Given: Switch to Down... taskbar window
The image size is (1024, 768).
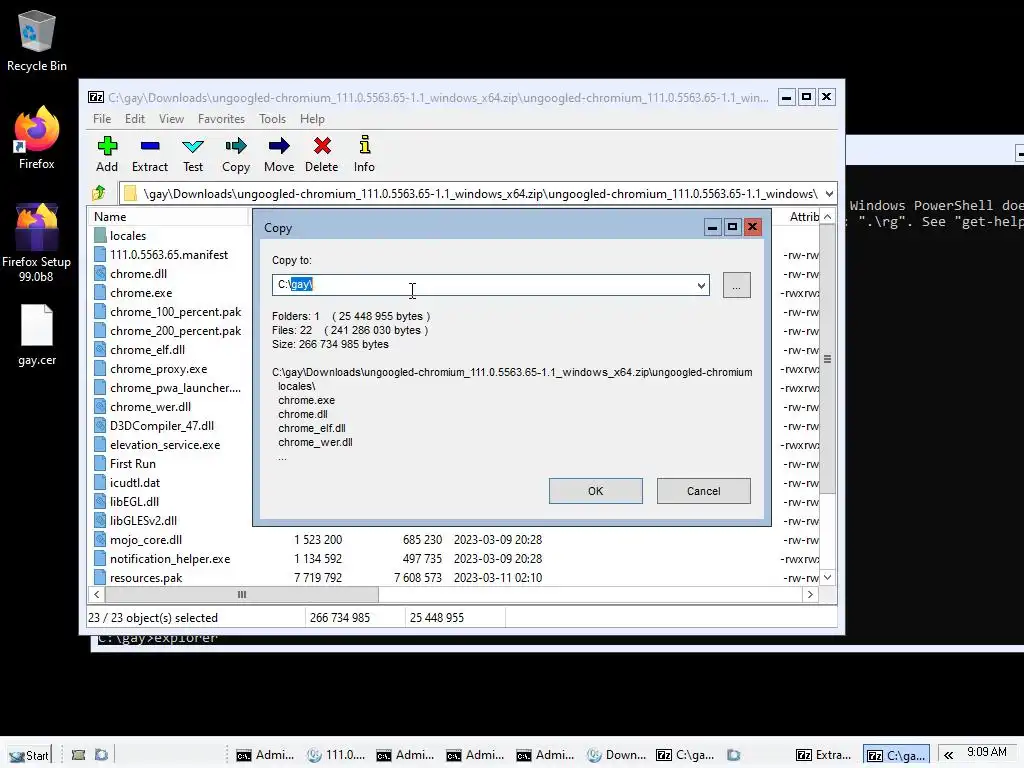Looking at the screenshot, I should (616, 755).
